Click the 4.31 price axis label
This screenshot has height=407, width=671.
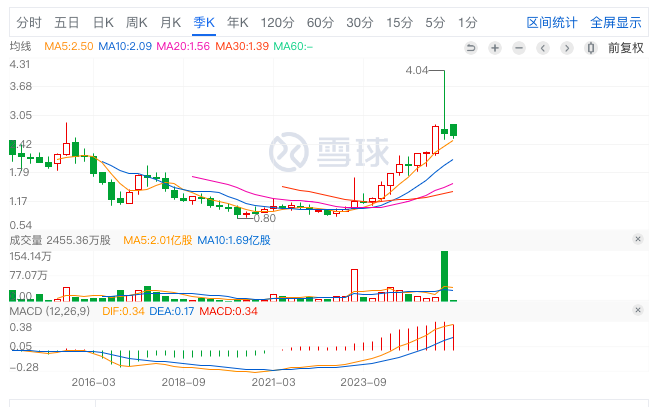click(x=20, y=64)
